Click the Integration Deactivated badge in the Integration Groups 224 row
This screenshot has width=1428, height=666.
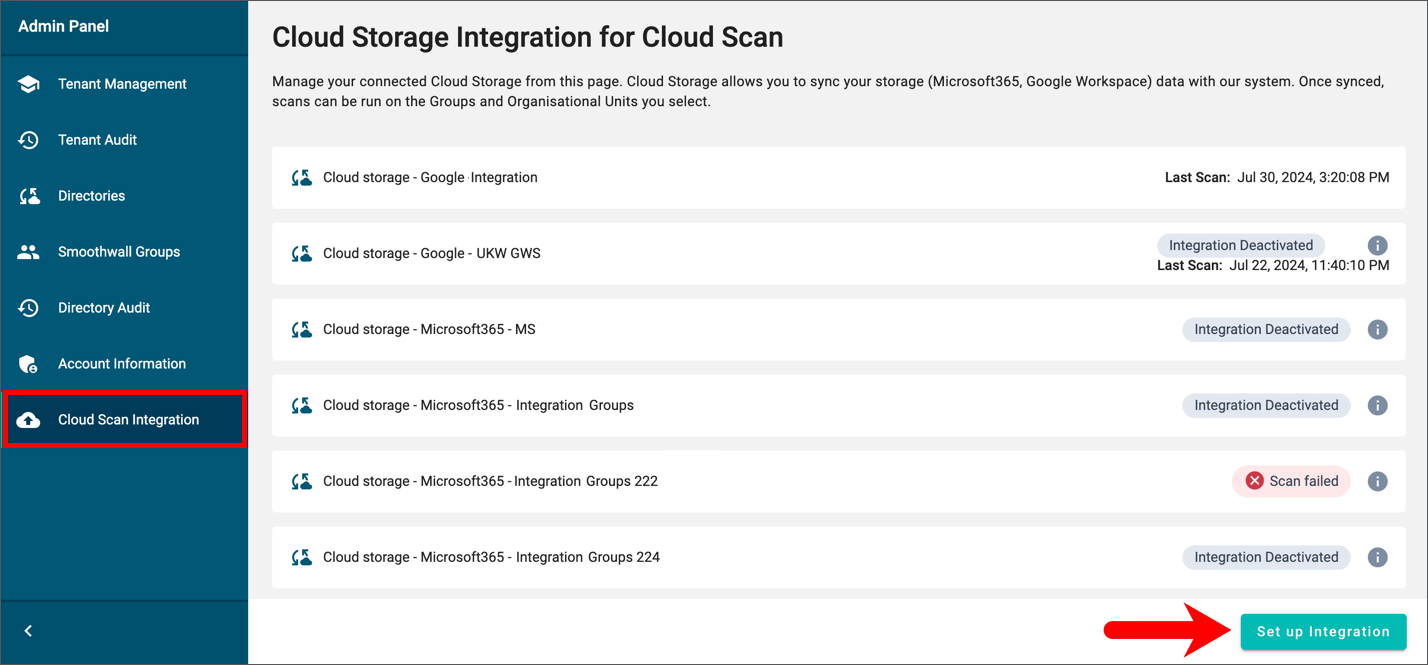(1266, 557)
